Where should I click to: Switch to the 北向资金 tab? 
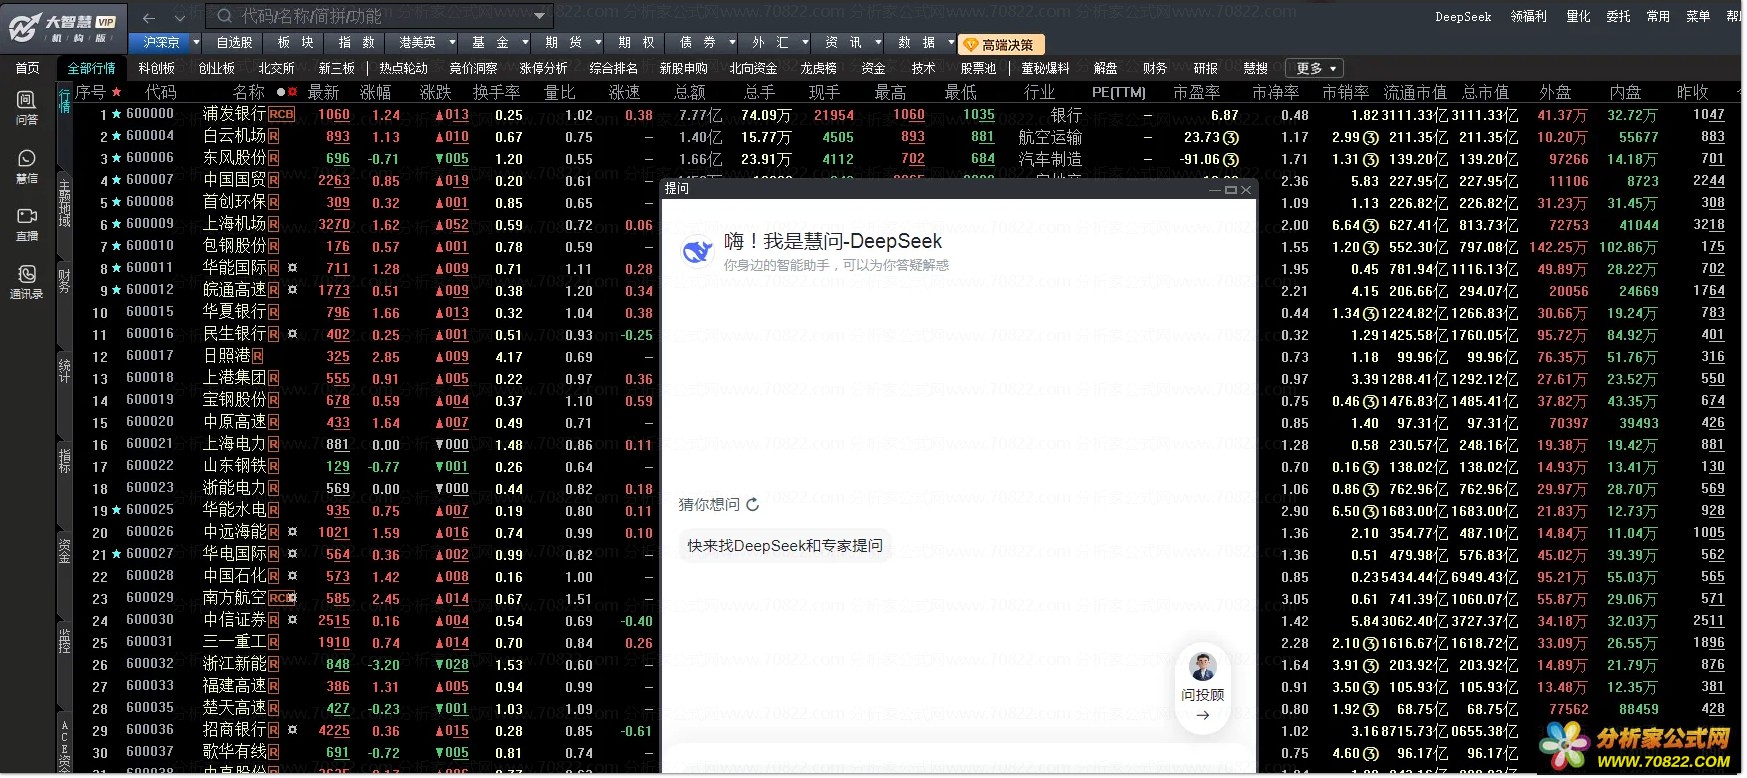click(x=753, y=69)
